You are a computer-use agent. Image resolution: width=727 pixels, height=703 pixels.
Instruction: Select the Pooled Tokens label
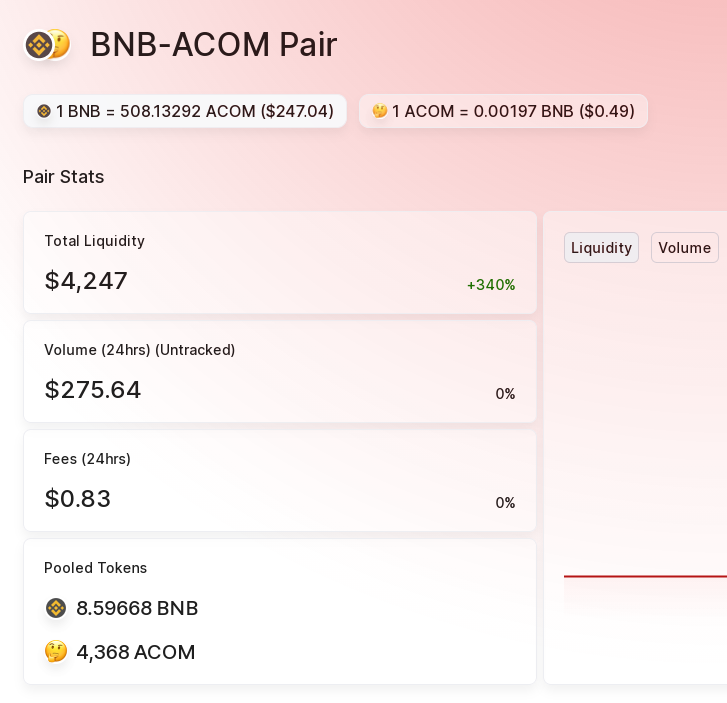pyautogui.click(x=96, y=568)
